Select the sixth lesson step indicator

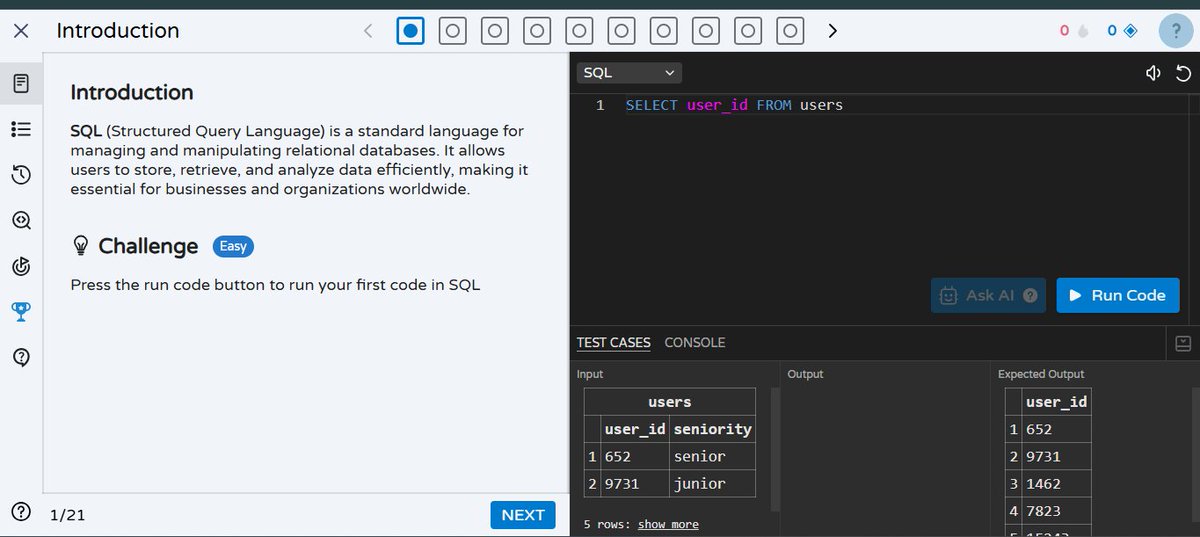pos(621,31)
